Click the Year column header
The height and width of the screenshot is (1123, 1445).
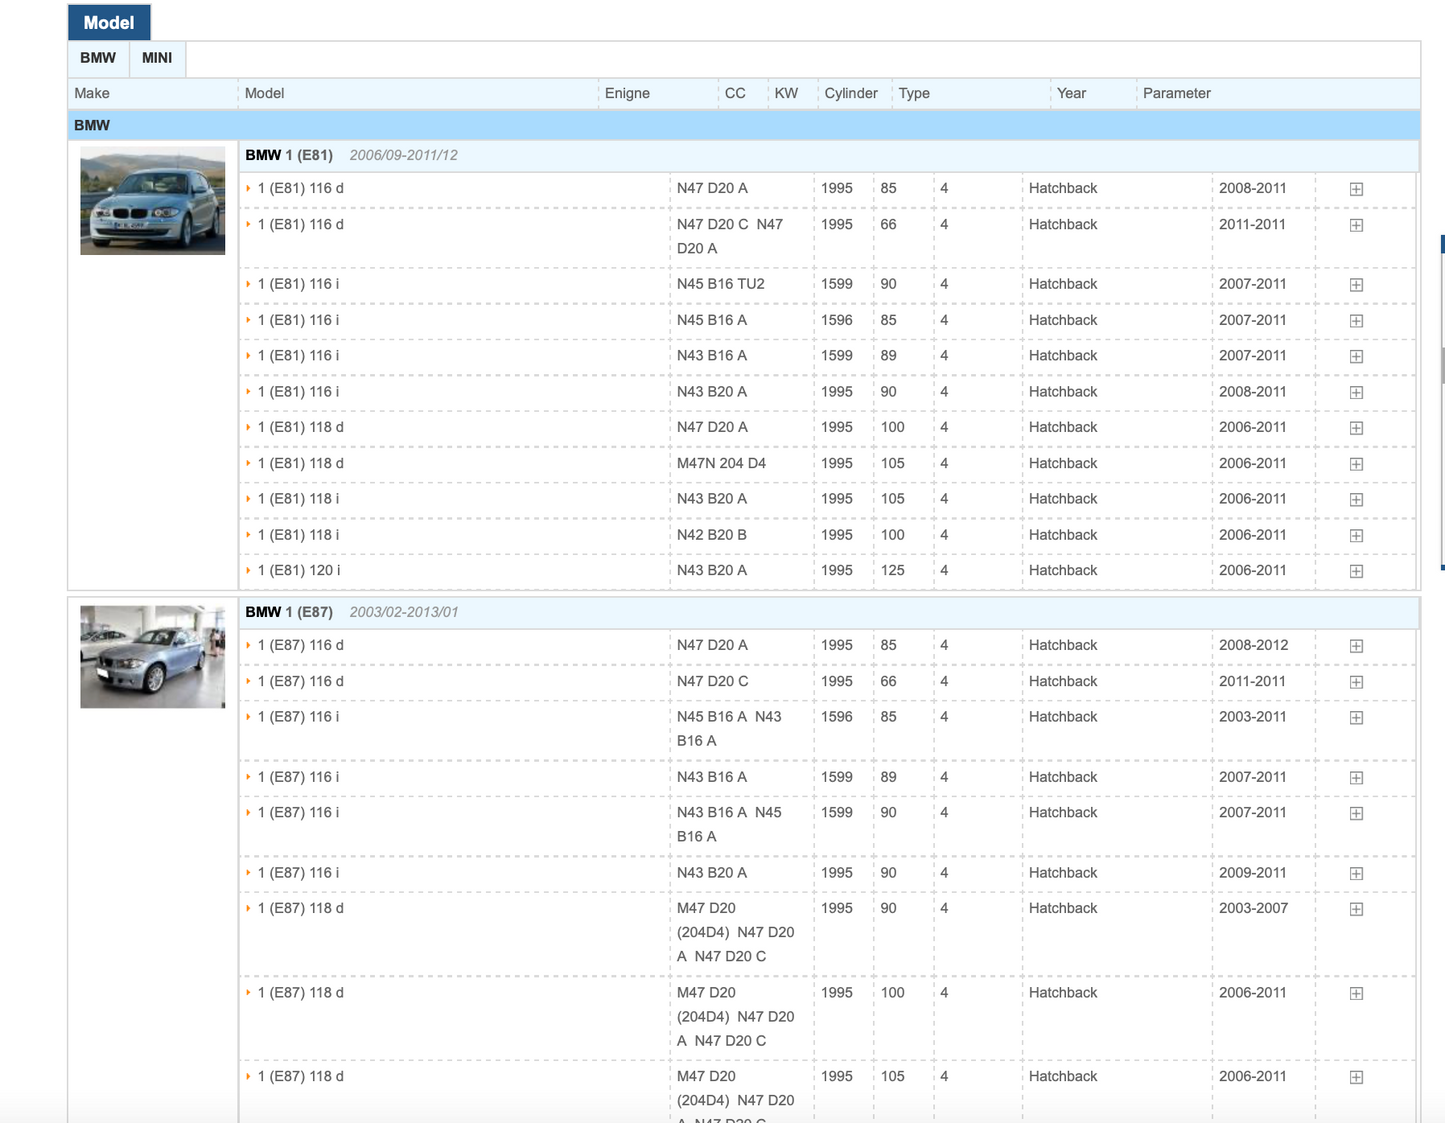[x=1071, y=93]
